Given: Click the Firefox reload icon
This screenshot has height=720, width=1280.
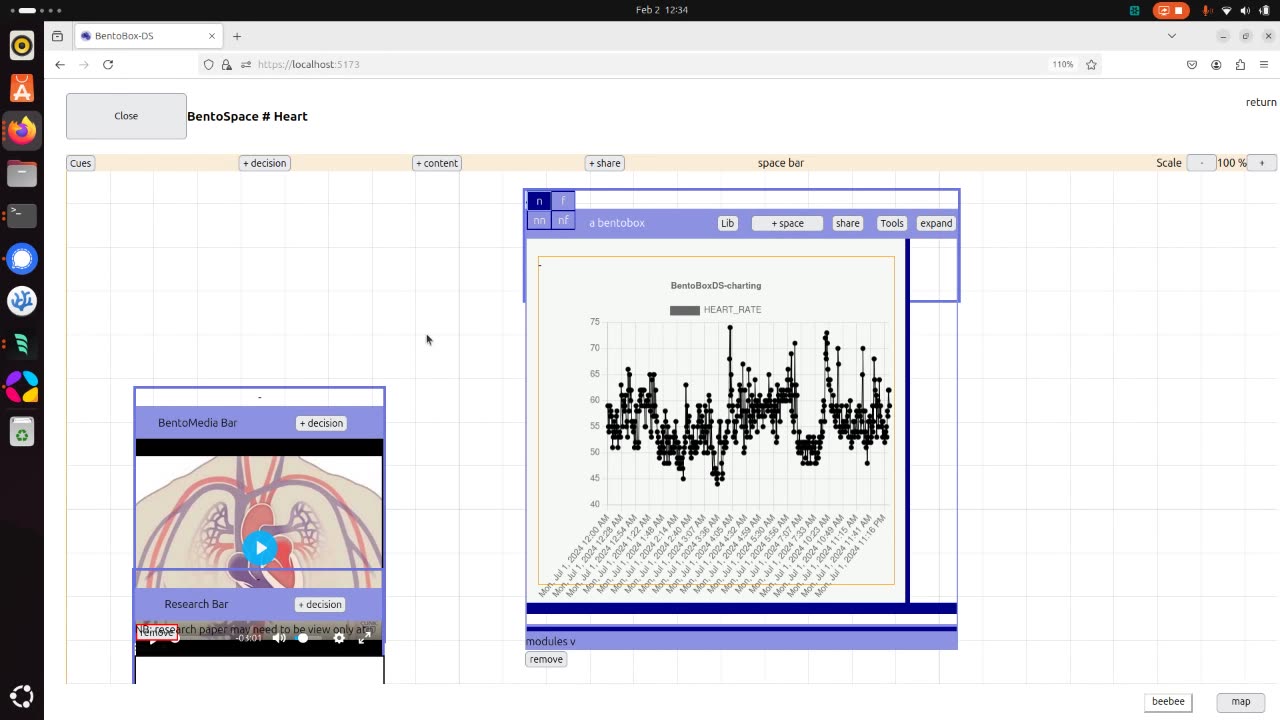Looking at the screenshot, I should click(x=108, y=64).
